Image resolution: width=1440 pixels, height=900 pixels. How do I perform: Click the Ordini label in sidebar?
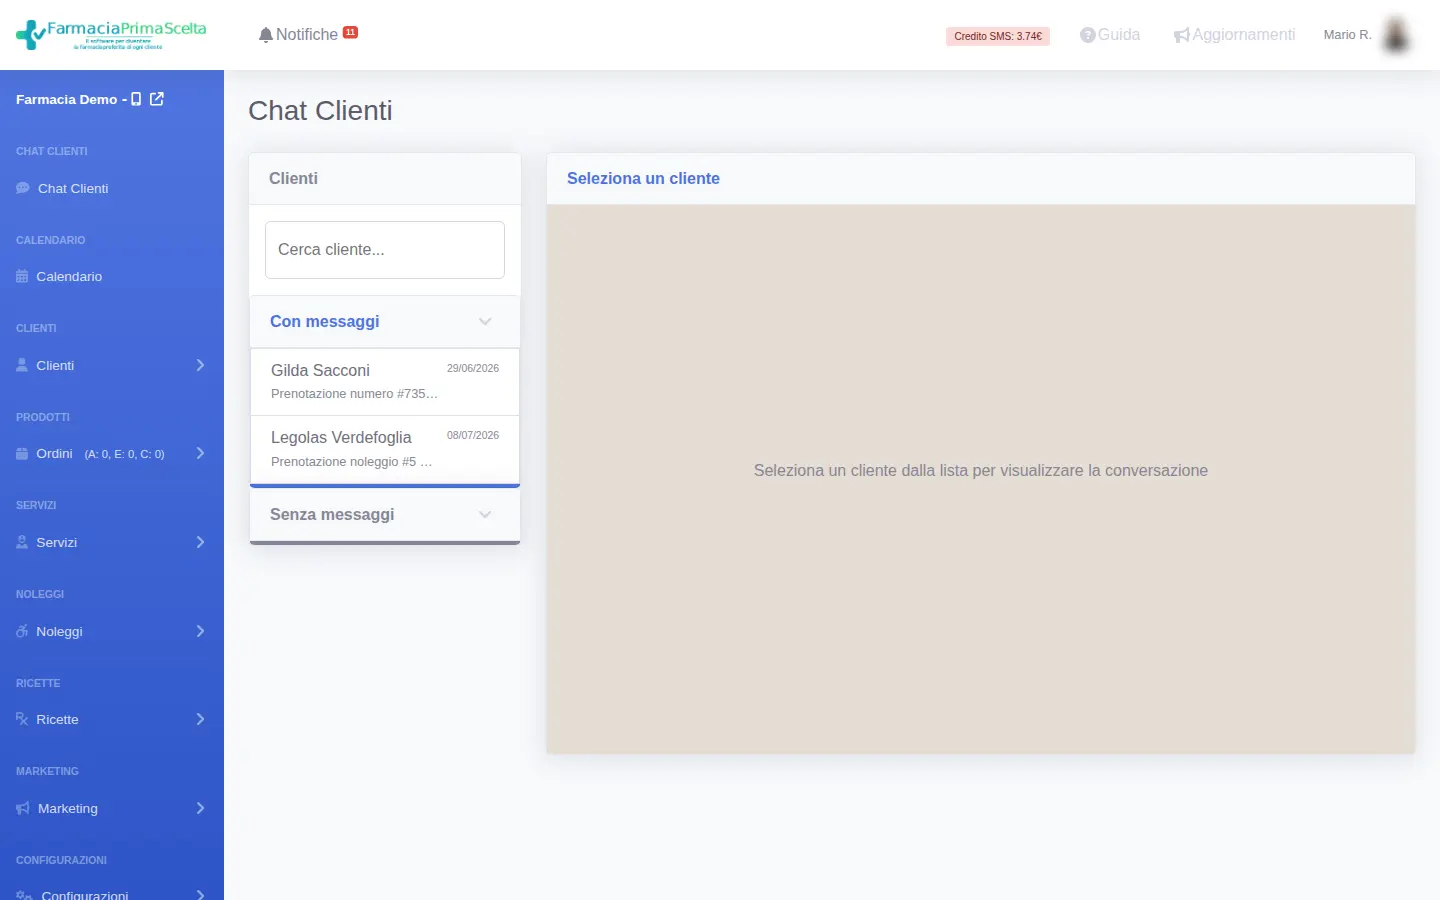point(54,453)
